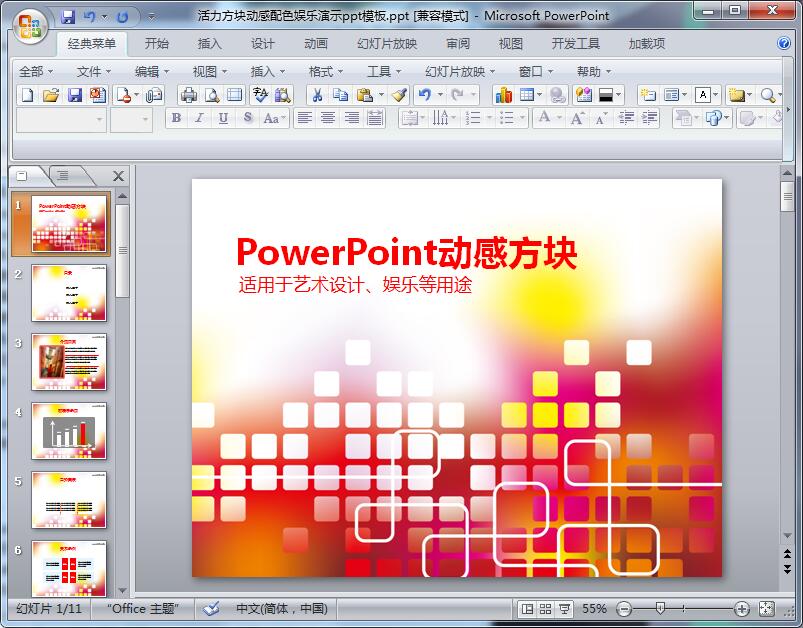This screenshot has width=803, height=628.
Task: Toggle Italic formatting
Action: (199, 118)
